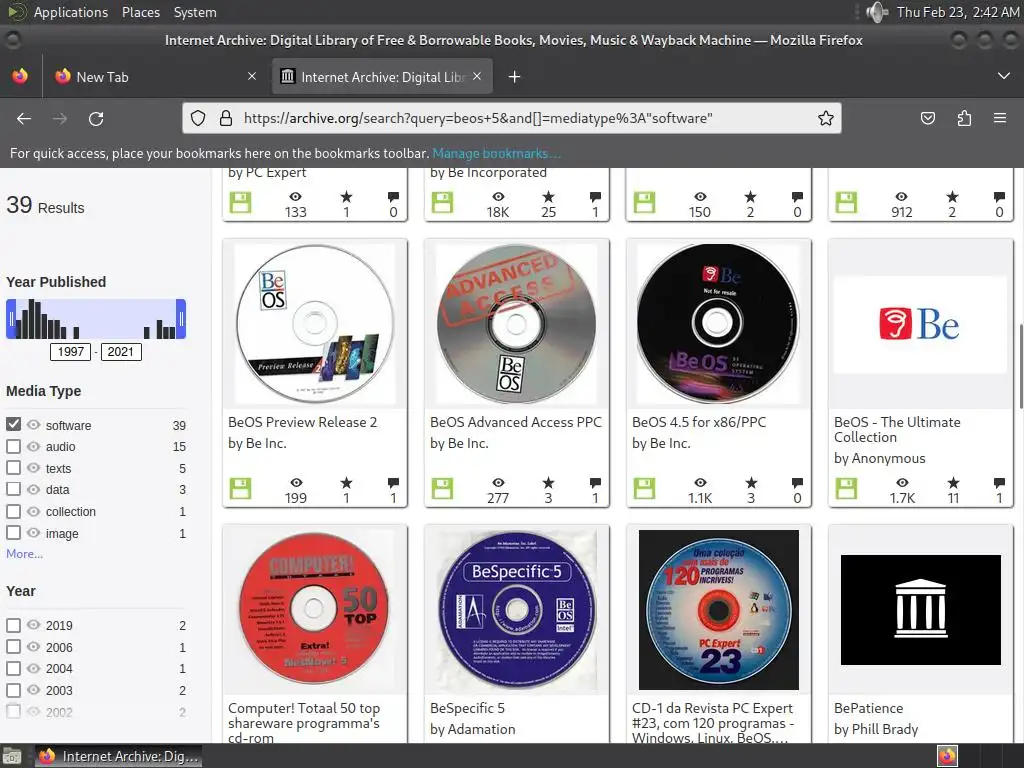The height and width of the screenshot is (768, 1024).
Task: Click the Firefox icon in bottom-right panel
Action: pyautogui.click(x=947, y=756)
